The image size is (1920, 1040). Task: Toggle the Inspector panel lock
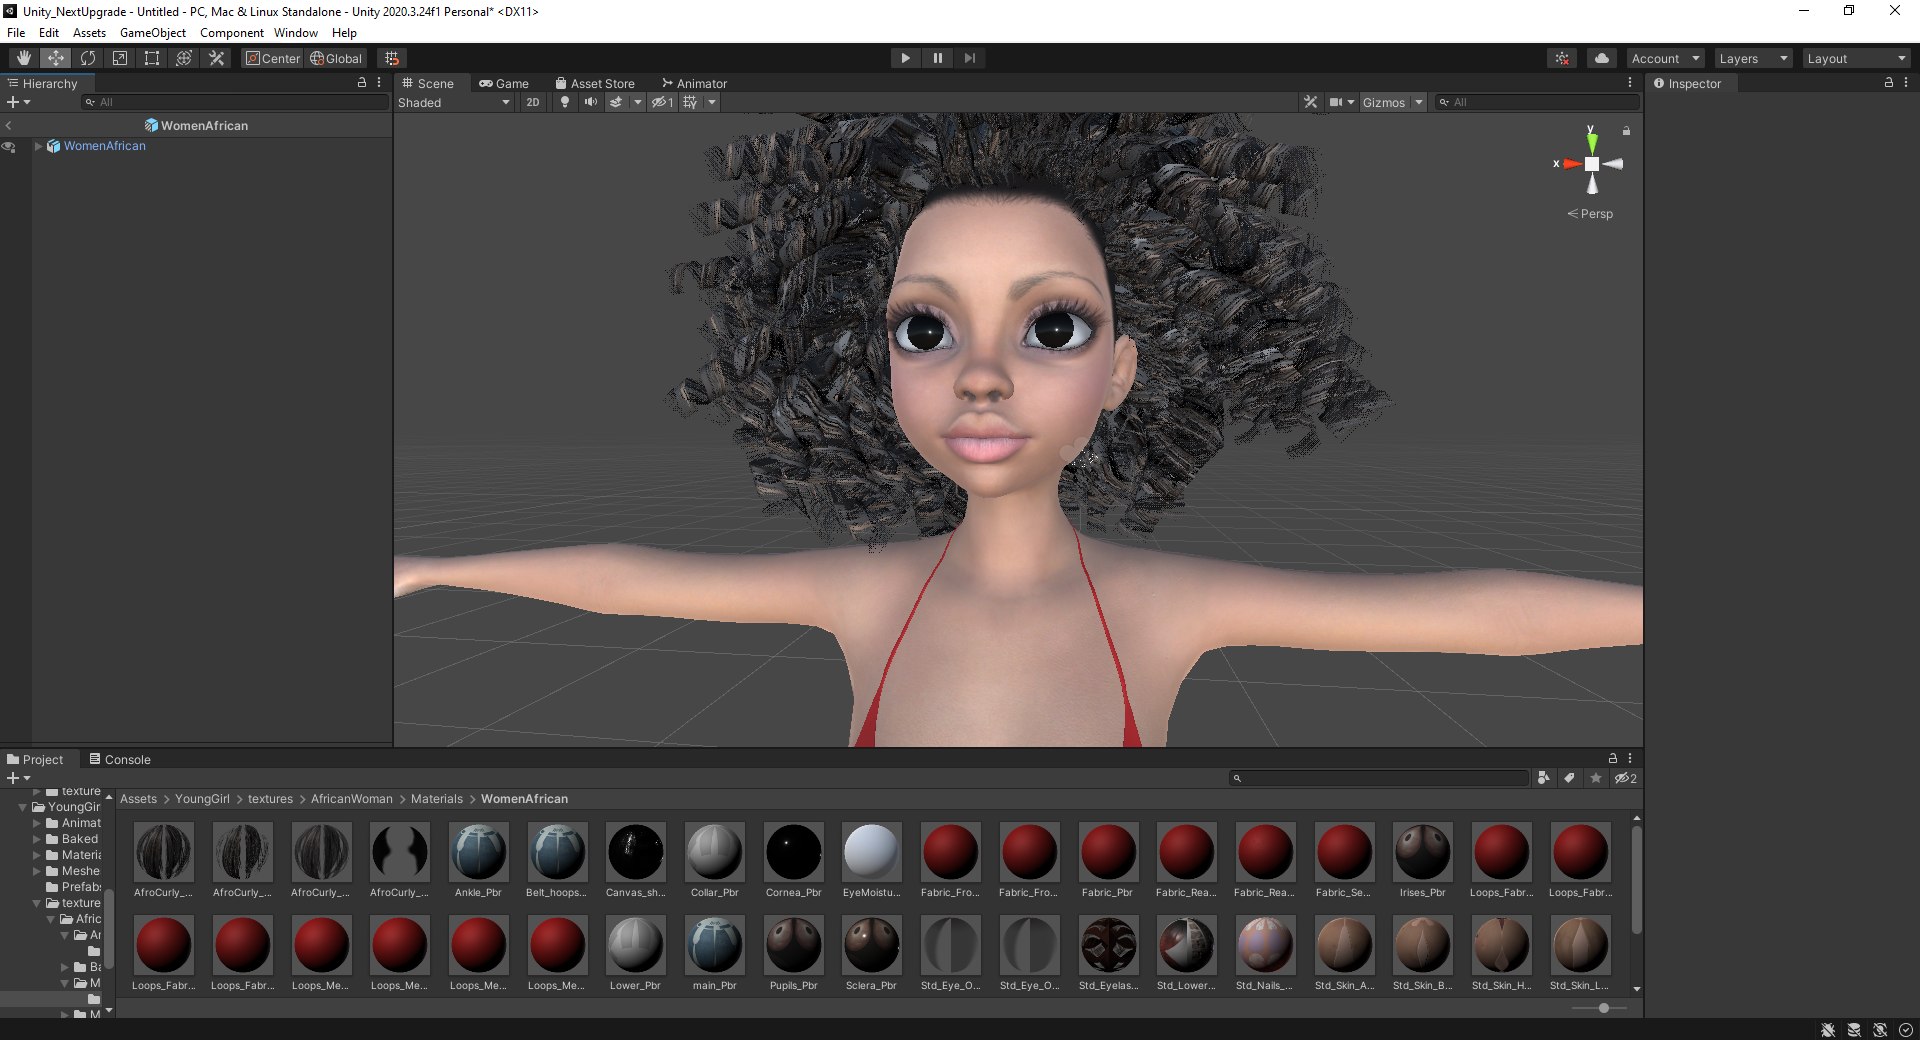(1889, 83)
